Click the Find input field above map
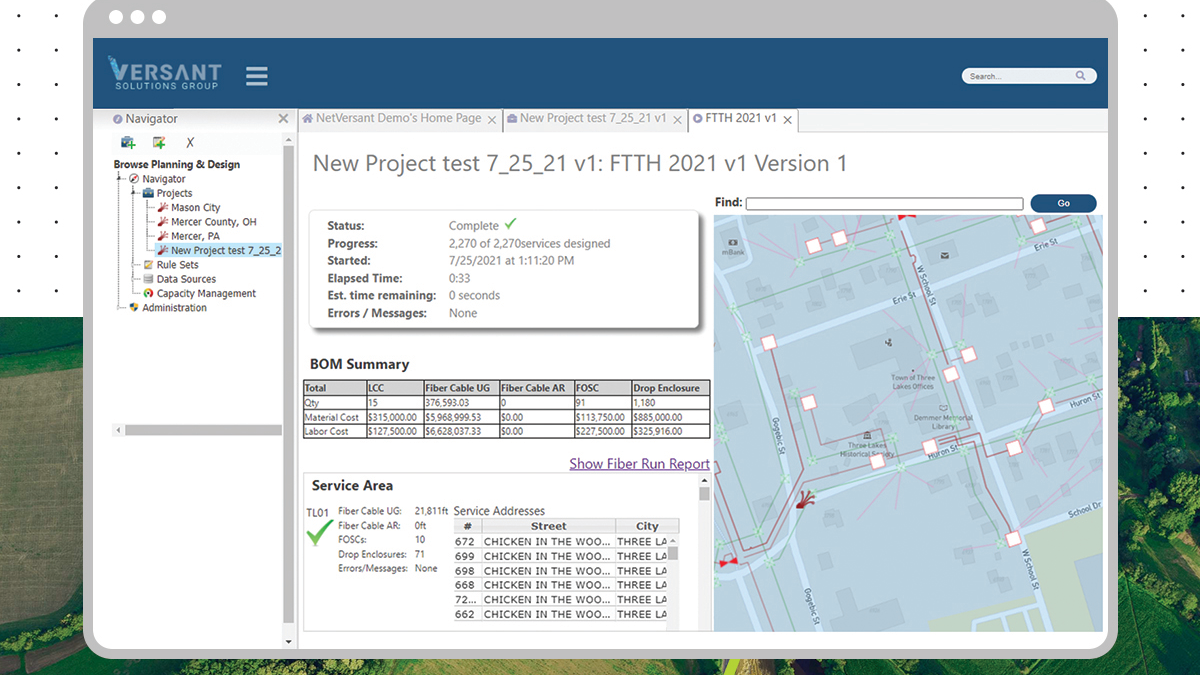1200x675 pixels. click(x=884, y=204)
